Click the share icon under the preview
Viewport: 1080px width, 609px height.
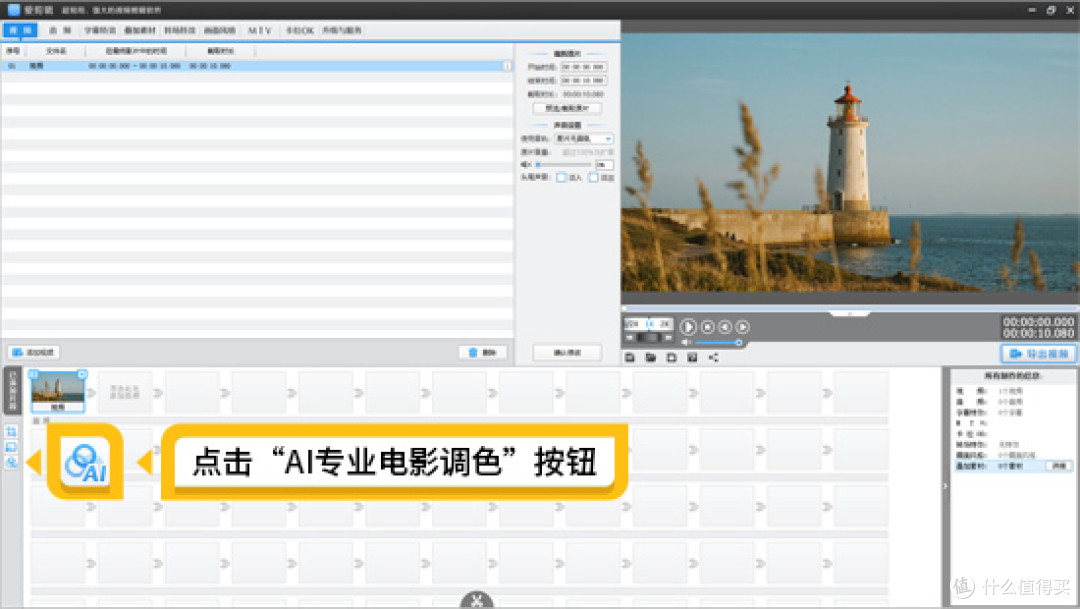coord(714,358)
